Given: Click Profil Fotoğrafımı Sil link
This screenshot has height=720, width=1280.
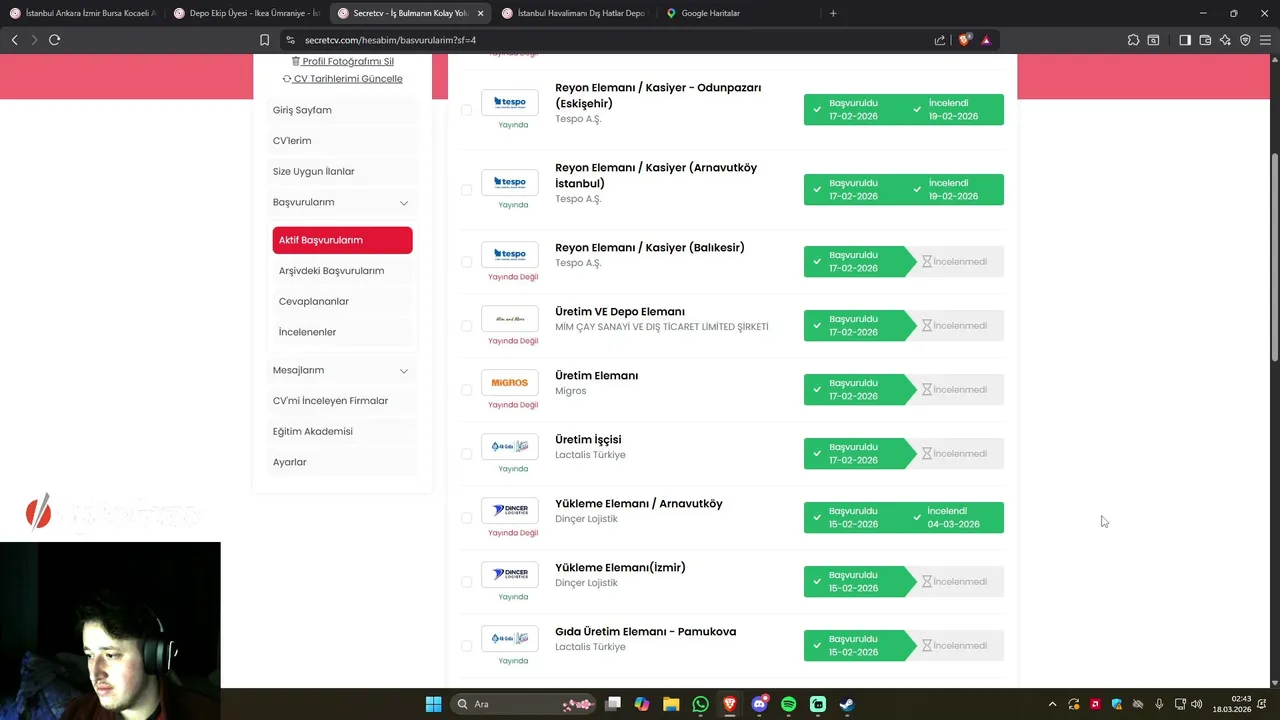Looking at the screenshot, I should (342, 61).
